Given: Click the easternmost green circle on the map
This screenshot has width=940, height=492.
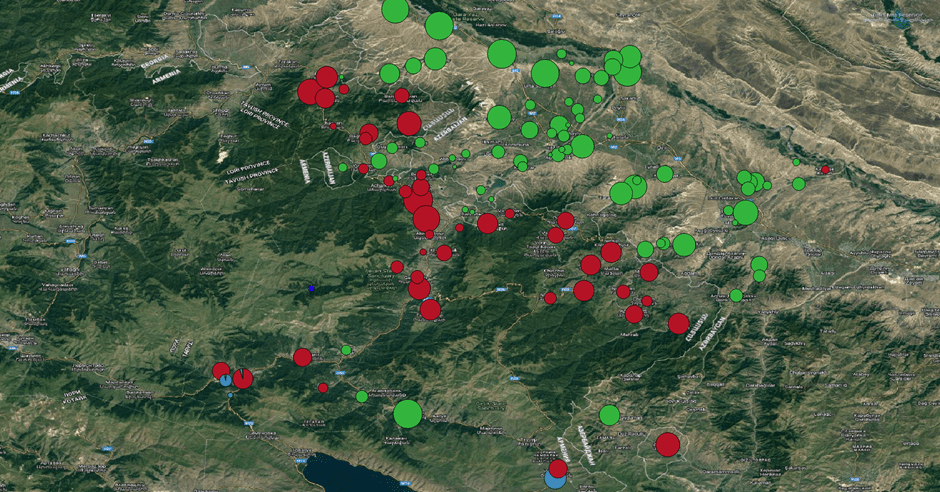Looking at the screenshot, I should [x=798, y=184].
